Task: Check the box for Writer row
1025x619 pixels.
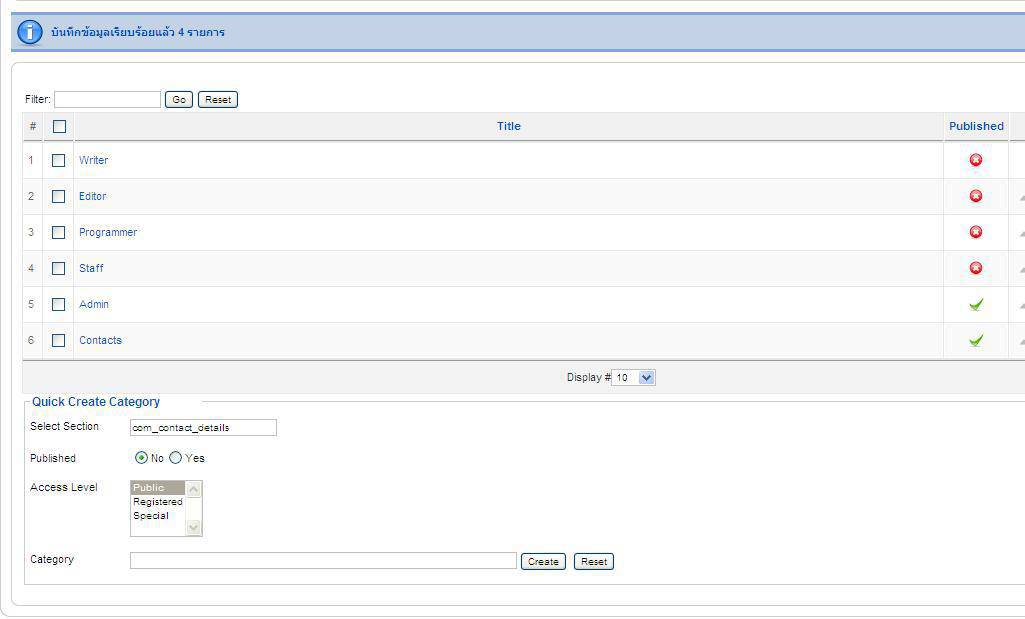Action: click(58, 160)
